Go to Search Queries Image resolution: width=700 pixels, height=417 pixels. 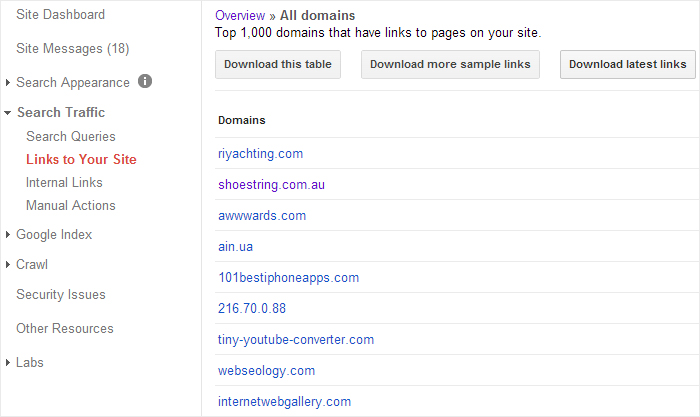coord(71,137)
